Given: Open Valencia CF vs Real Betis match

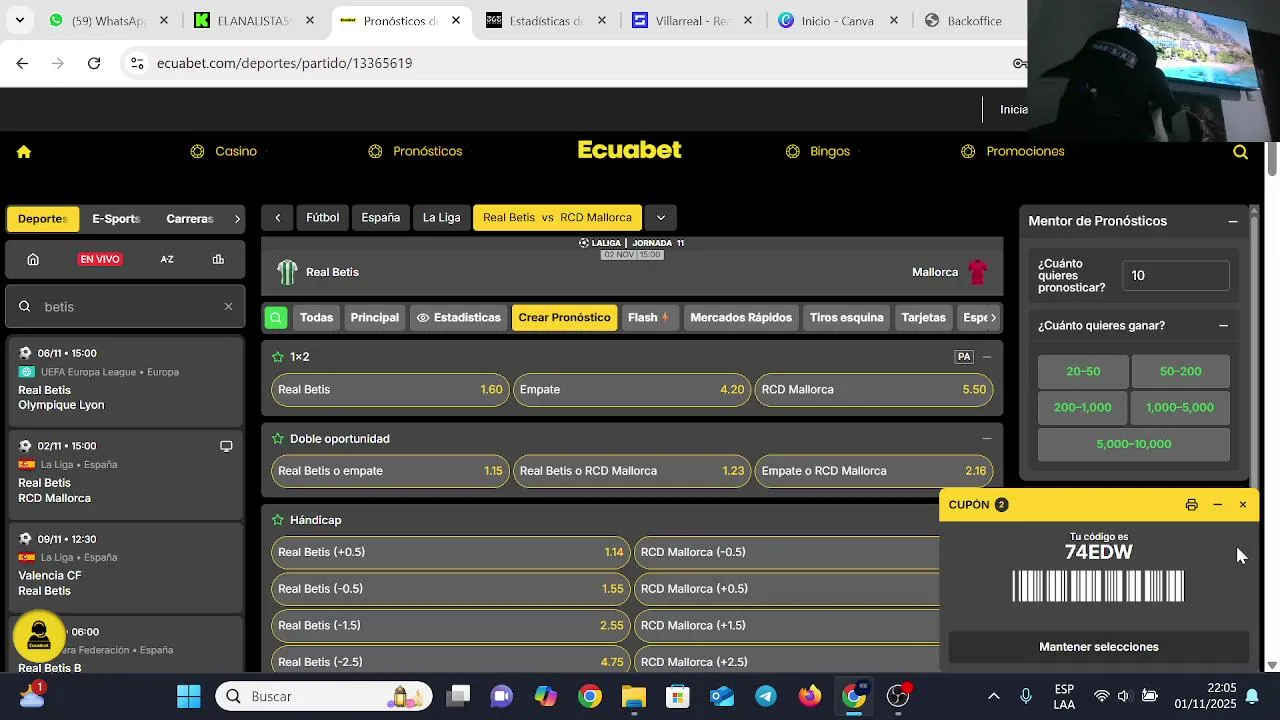Looking at the screenshot, I should click(125, 567).
